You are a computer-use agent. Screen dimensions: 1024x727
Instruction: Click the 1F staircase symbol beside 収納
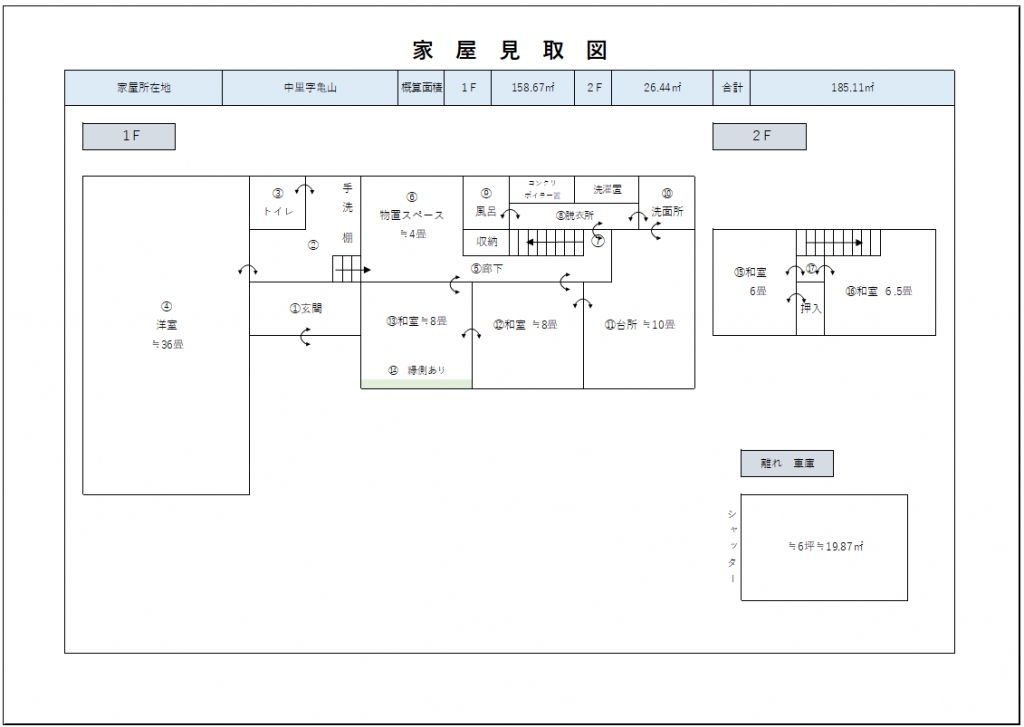547,242
